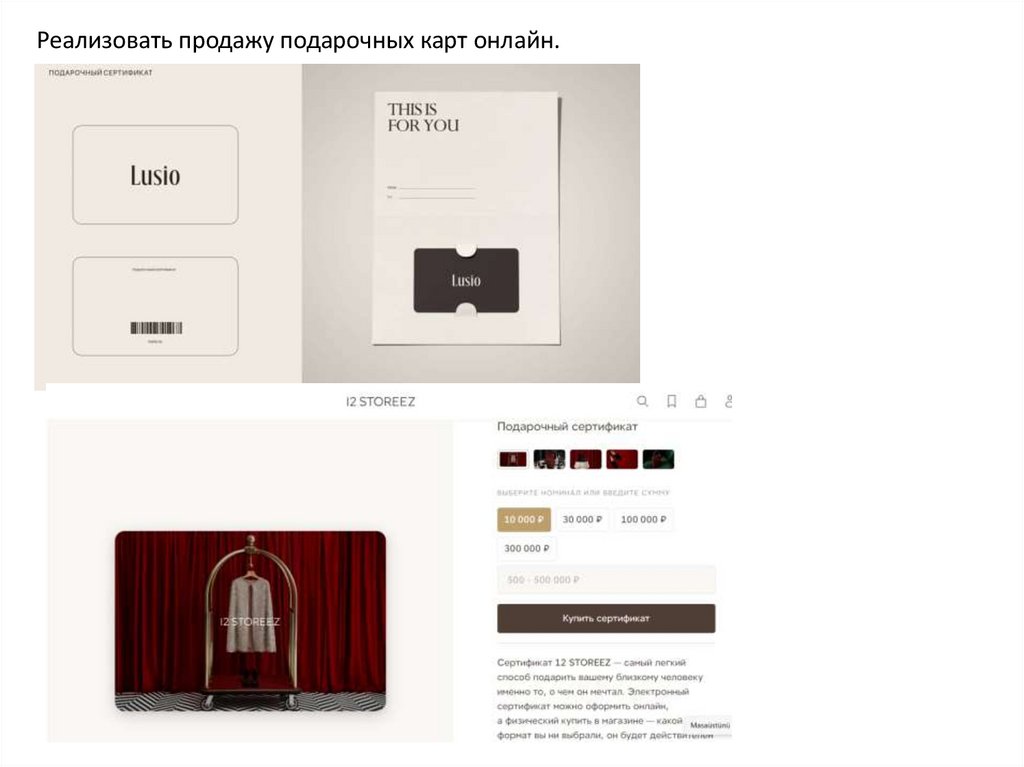1024x767 pixels.
Task: Click the 12 STOREEZ header logo
Action: tap(381, 402)
